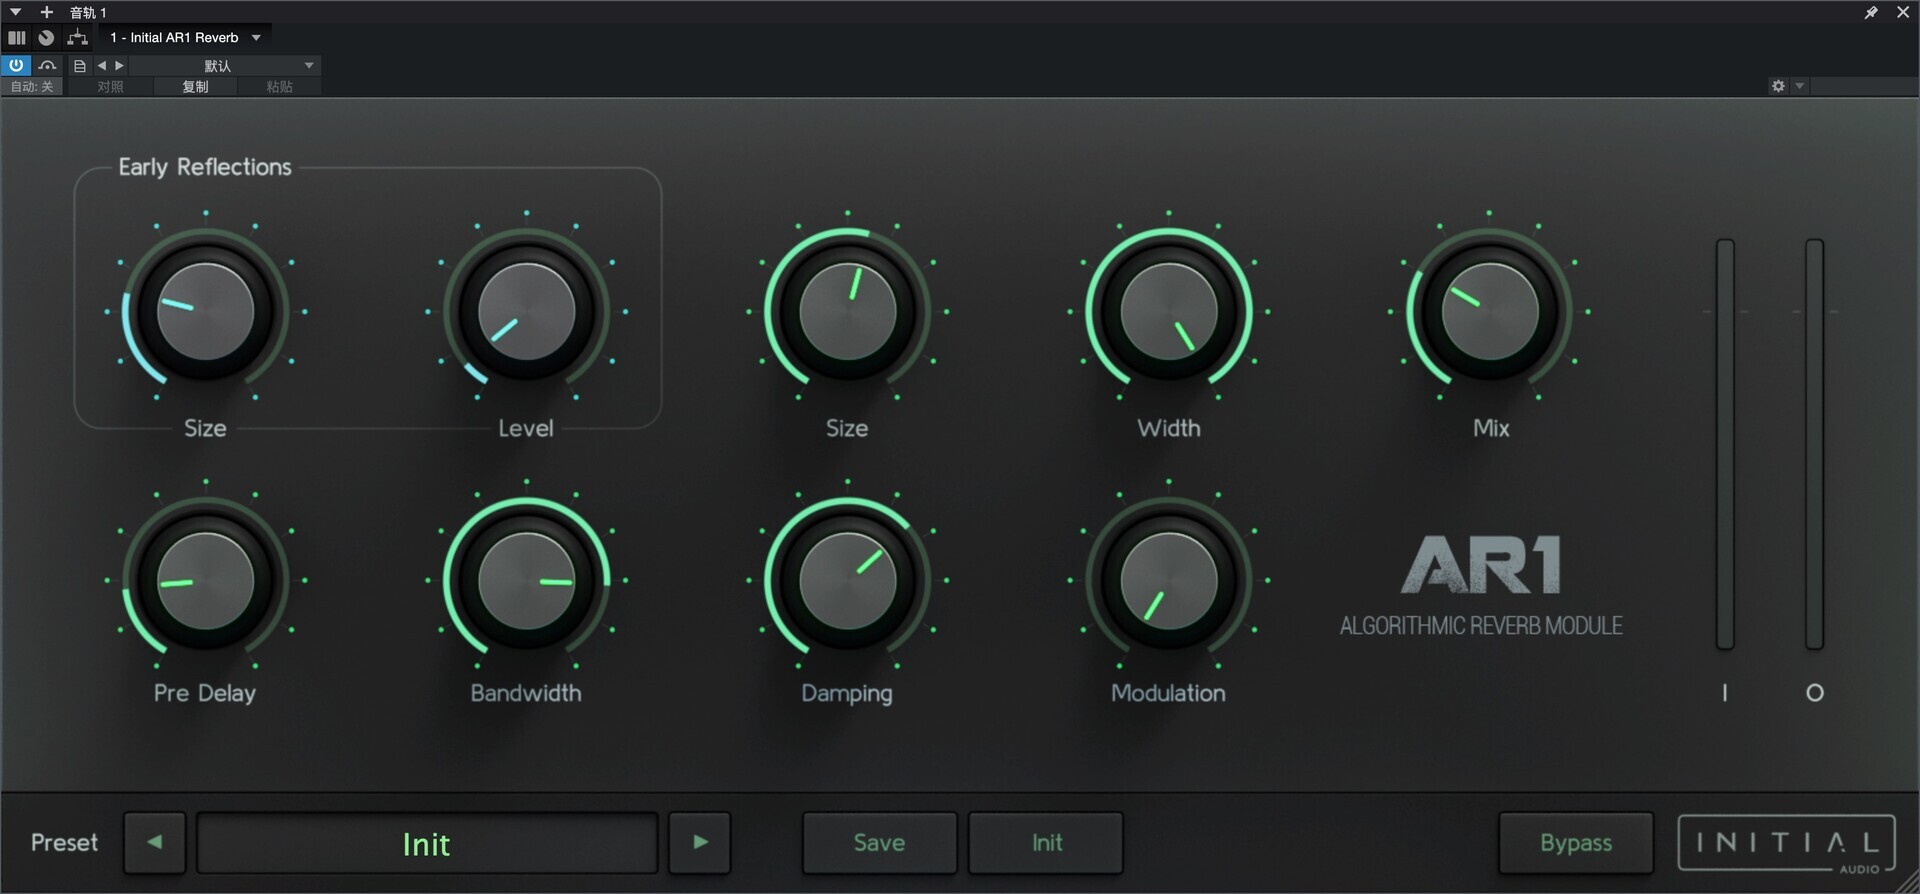Show the channel editor bars icon
The height and width of the screenshot is (894, 1920).
[16, 38]
